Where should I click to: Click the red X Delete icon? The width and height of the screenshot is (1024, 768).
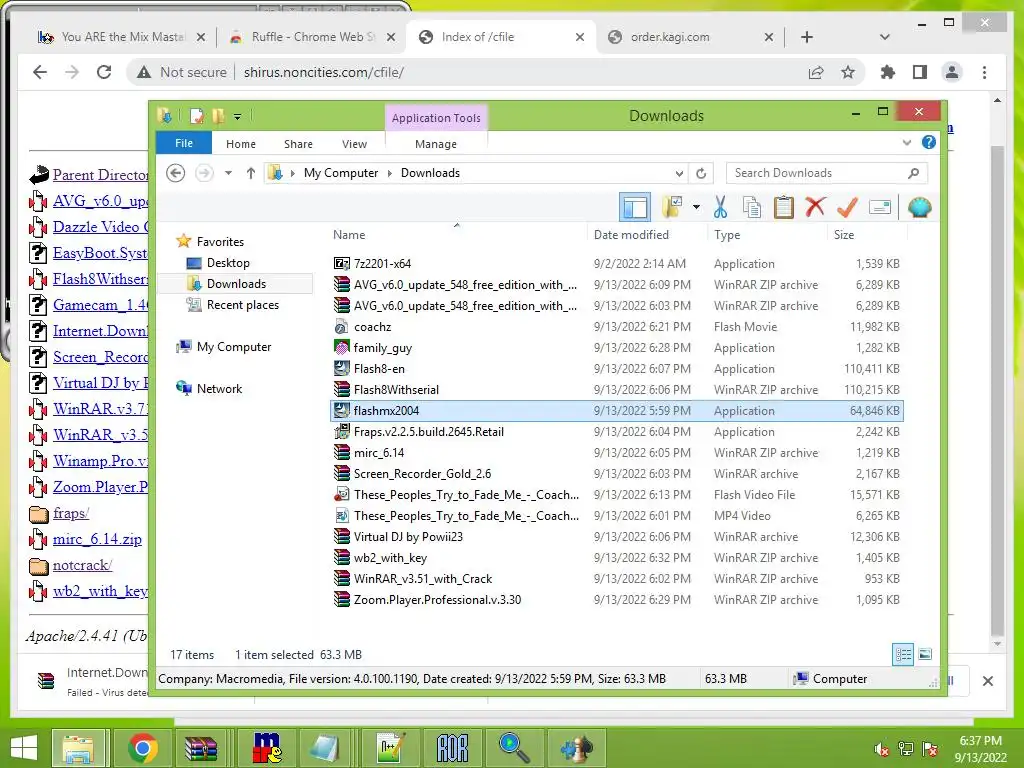(815, 207)
